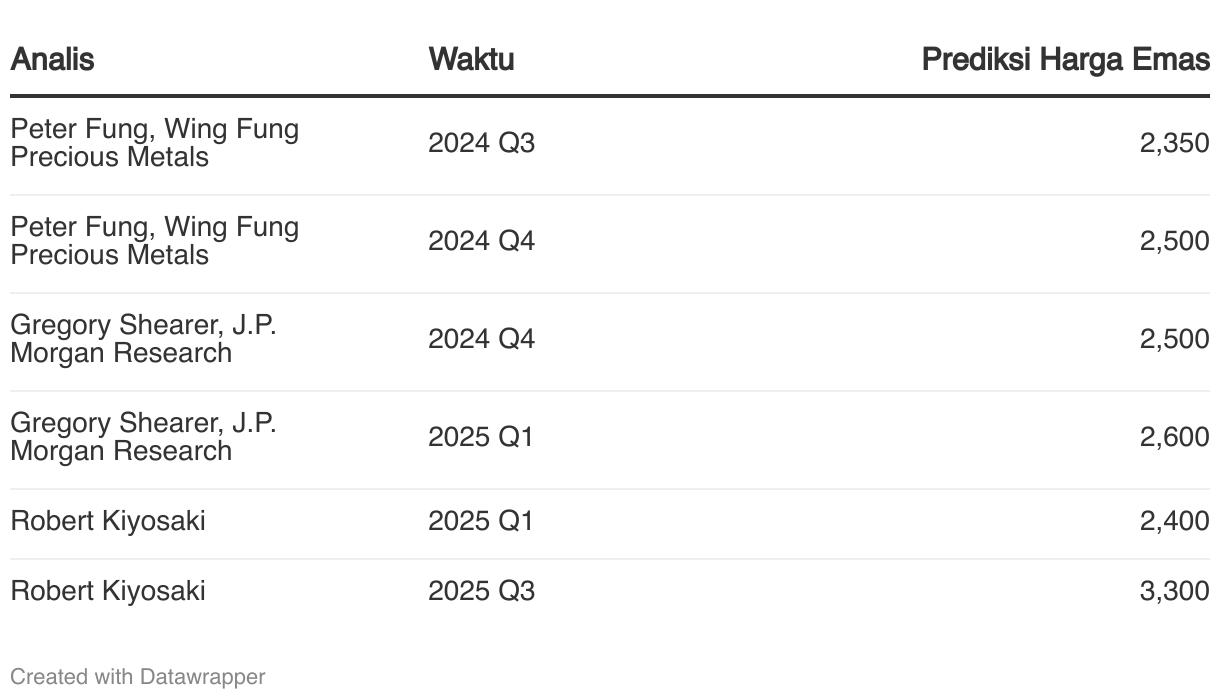The image size is (1220, 700).
Task: Click 2024 Q4 in Gregory Shearer's row
Action: coord(482,339)
